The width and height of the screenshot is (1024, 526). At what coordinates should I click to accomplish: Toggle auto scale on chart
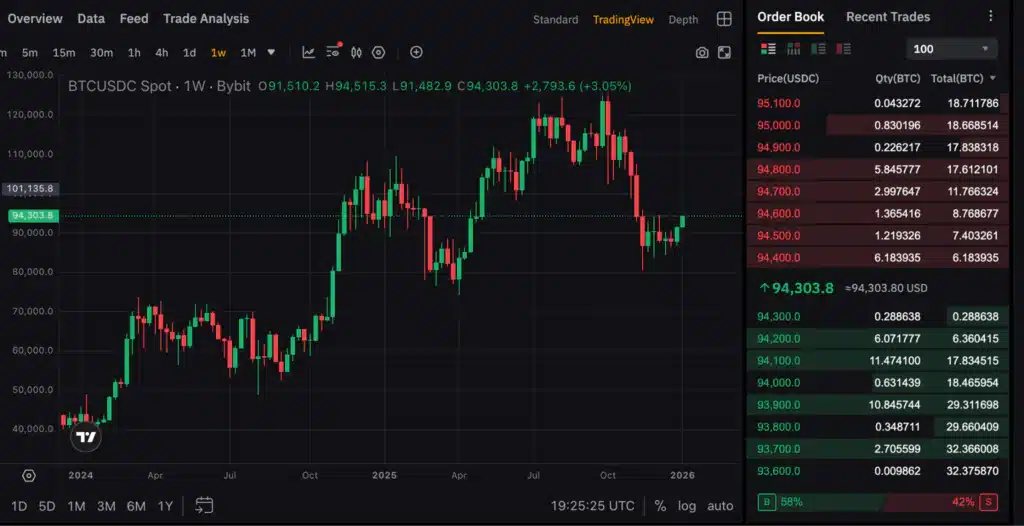pos(720,506)
